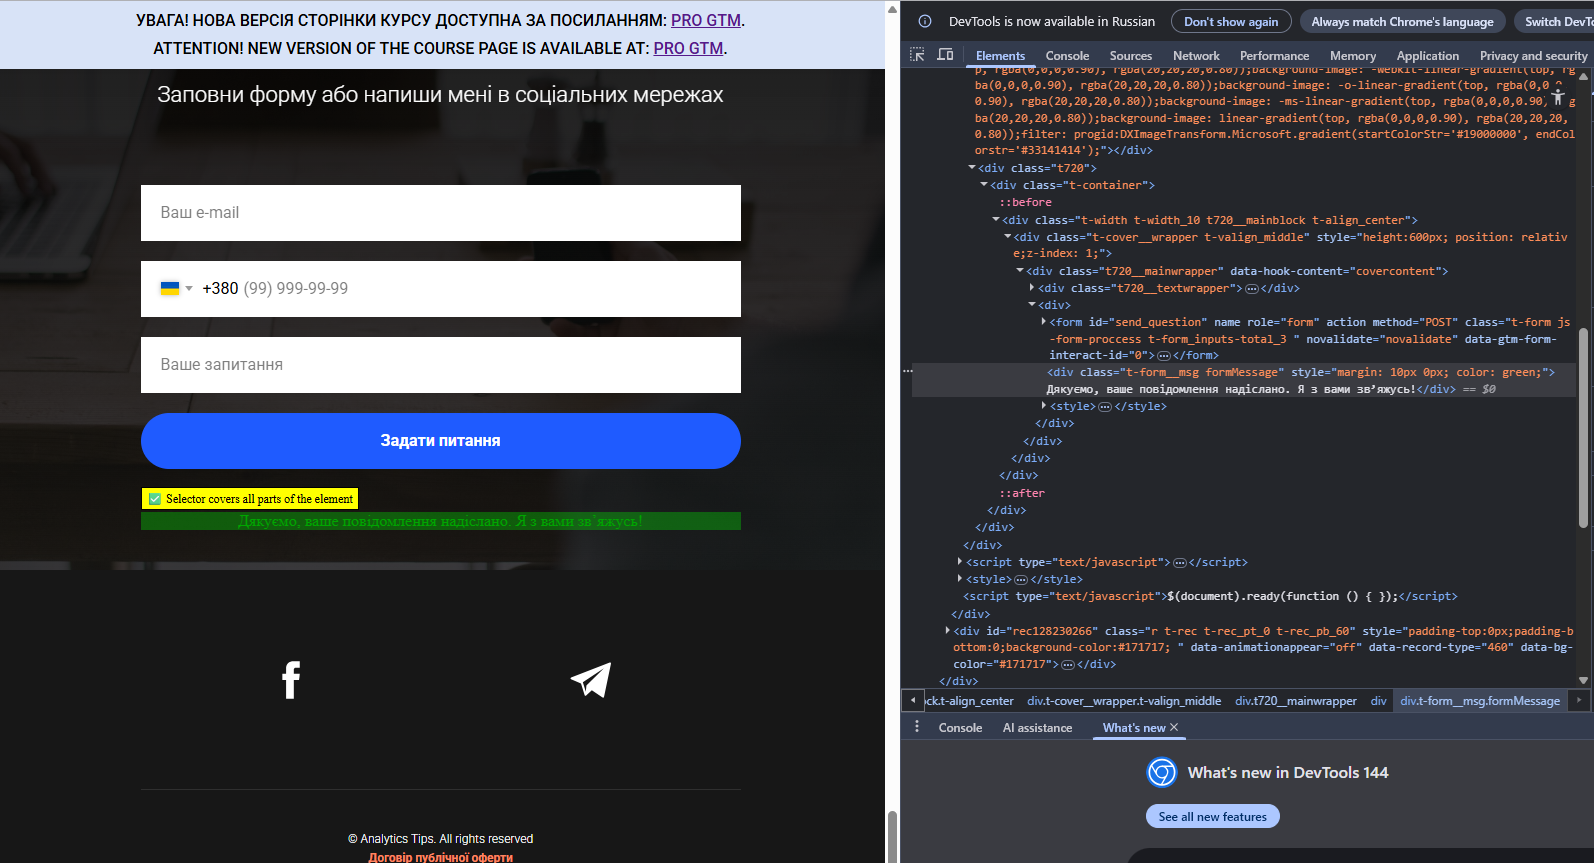Open the Telegram paper-plane icon link
The height and width of the screenshot is (863, 1594).
591,680
